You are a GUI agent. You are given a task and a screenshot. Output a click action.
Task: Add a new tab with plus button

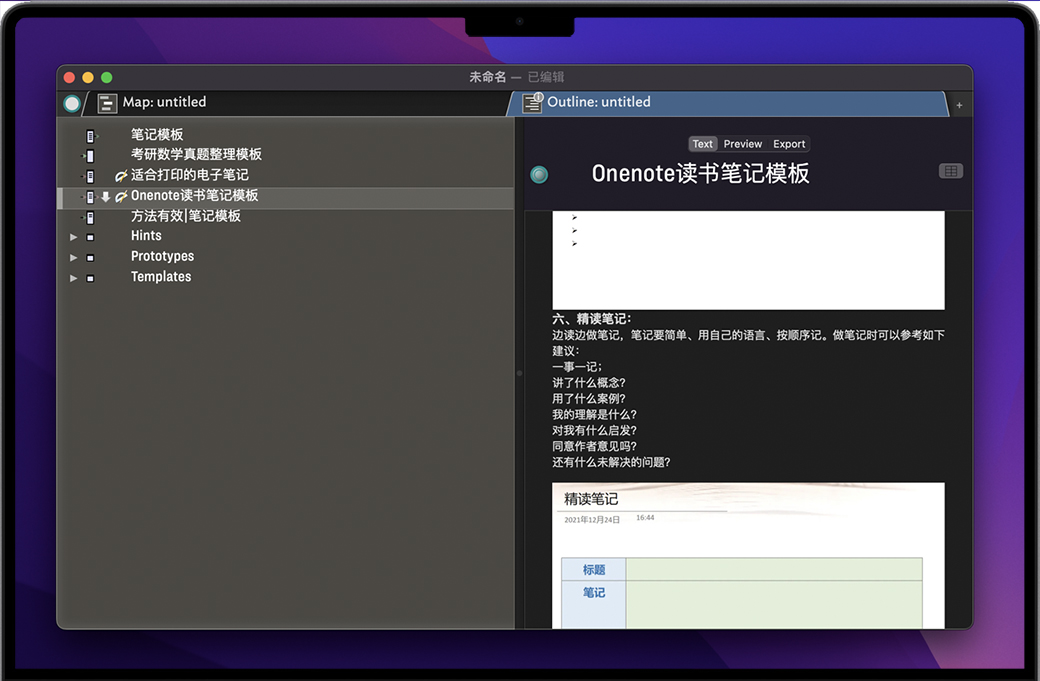[959, 105]
